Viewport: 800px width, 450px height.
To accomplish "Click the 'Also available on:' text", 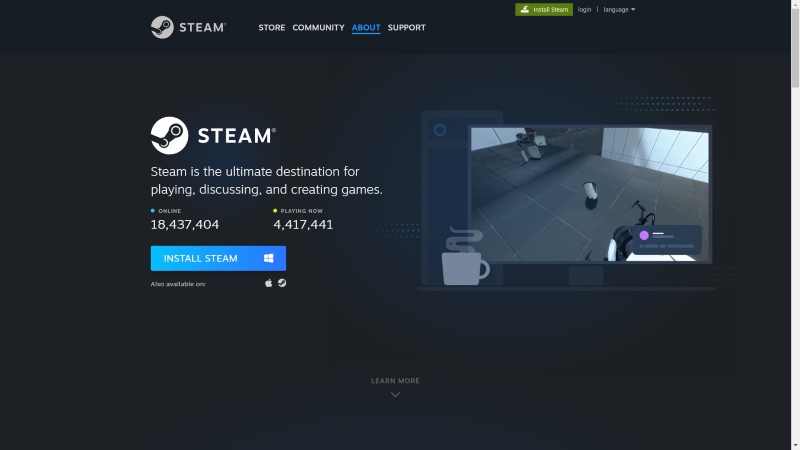I will pos(178,284).
